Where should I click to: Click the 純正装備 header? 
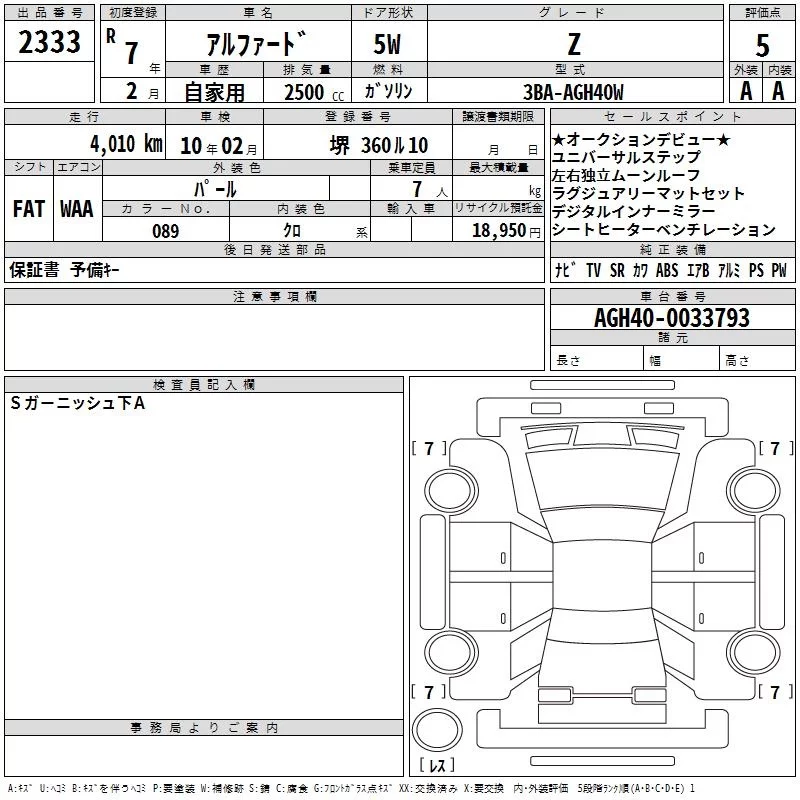click(672, 249)
